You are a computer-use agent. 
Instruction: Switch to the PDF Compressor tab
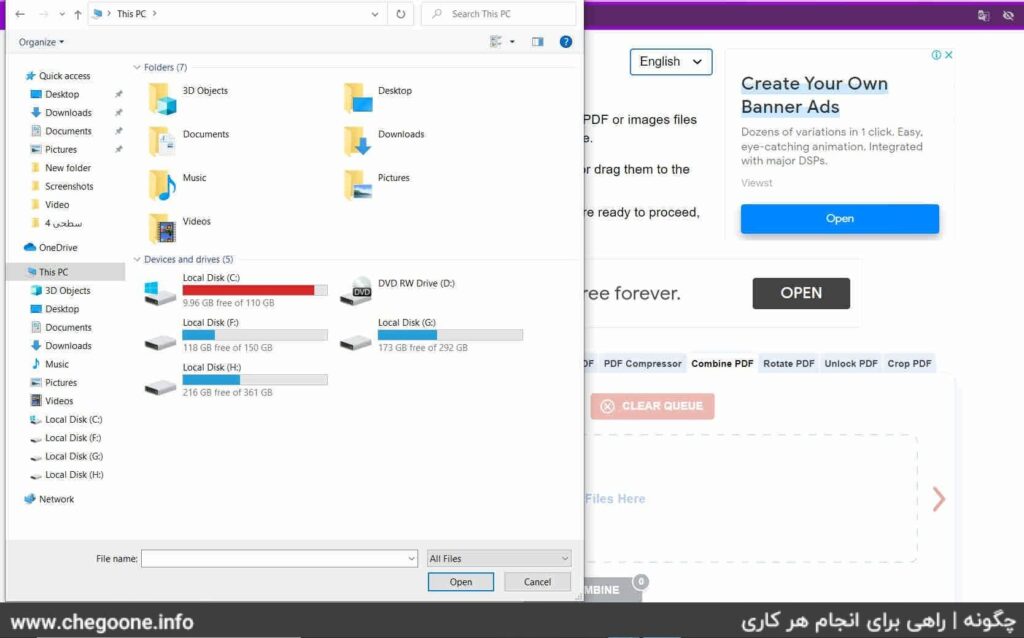(642, 364)
